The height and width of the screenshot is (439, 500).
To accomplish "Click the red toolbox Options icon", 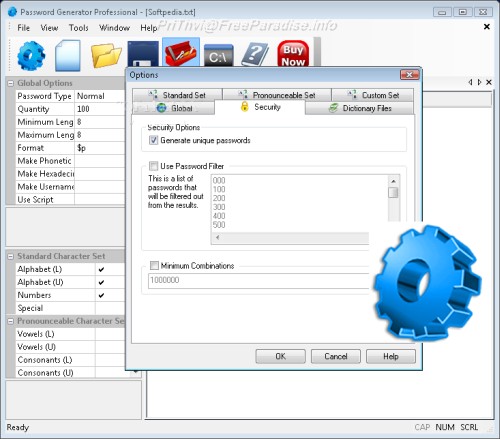I will click(x=181, y=53).
